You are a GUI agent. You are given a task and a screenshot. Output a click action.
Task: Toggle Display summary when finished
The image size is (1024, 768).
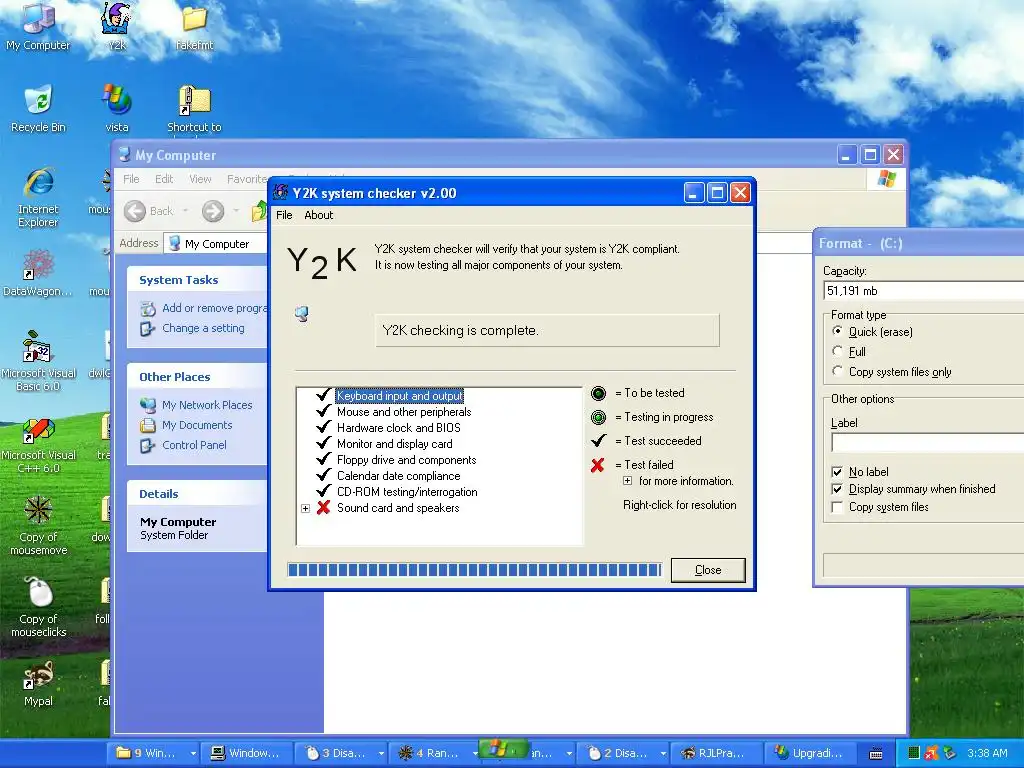[837, 489]
